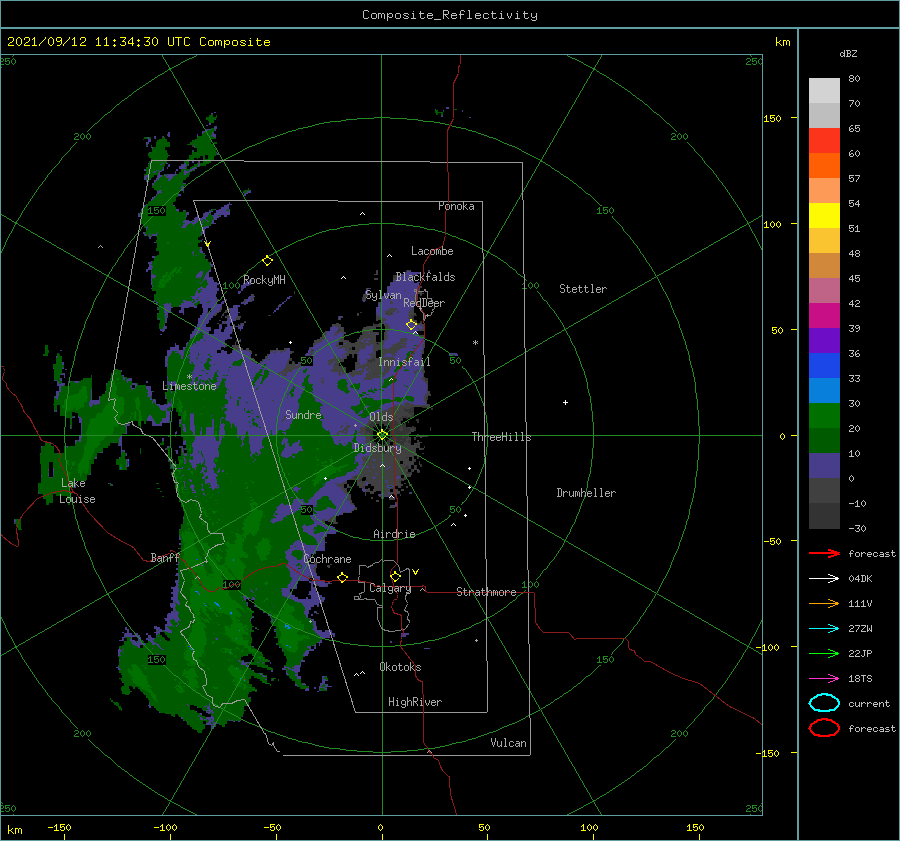Click the Sundre label
Image resolution: width=900 pixels, height=841 pixels.
(303, 415)
